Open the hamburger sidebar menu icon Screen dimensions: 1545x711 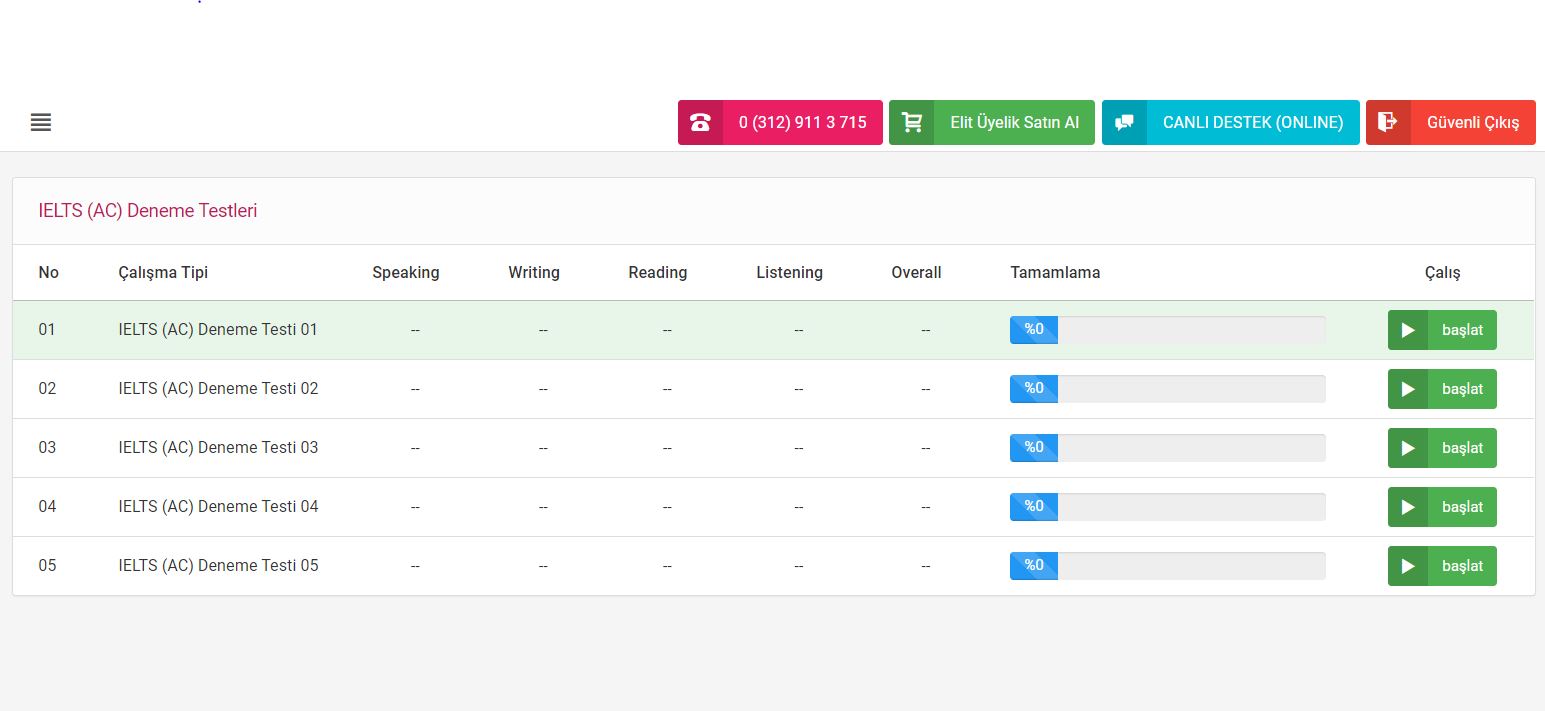point(41,123)
